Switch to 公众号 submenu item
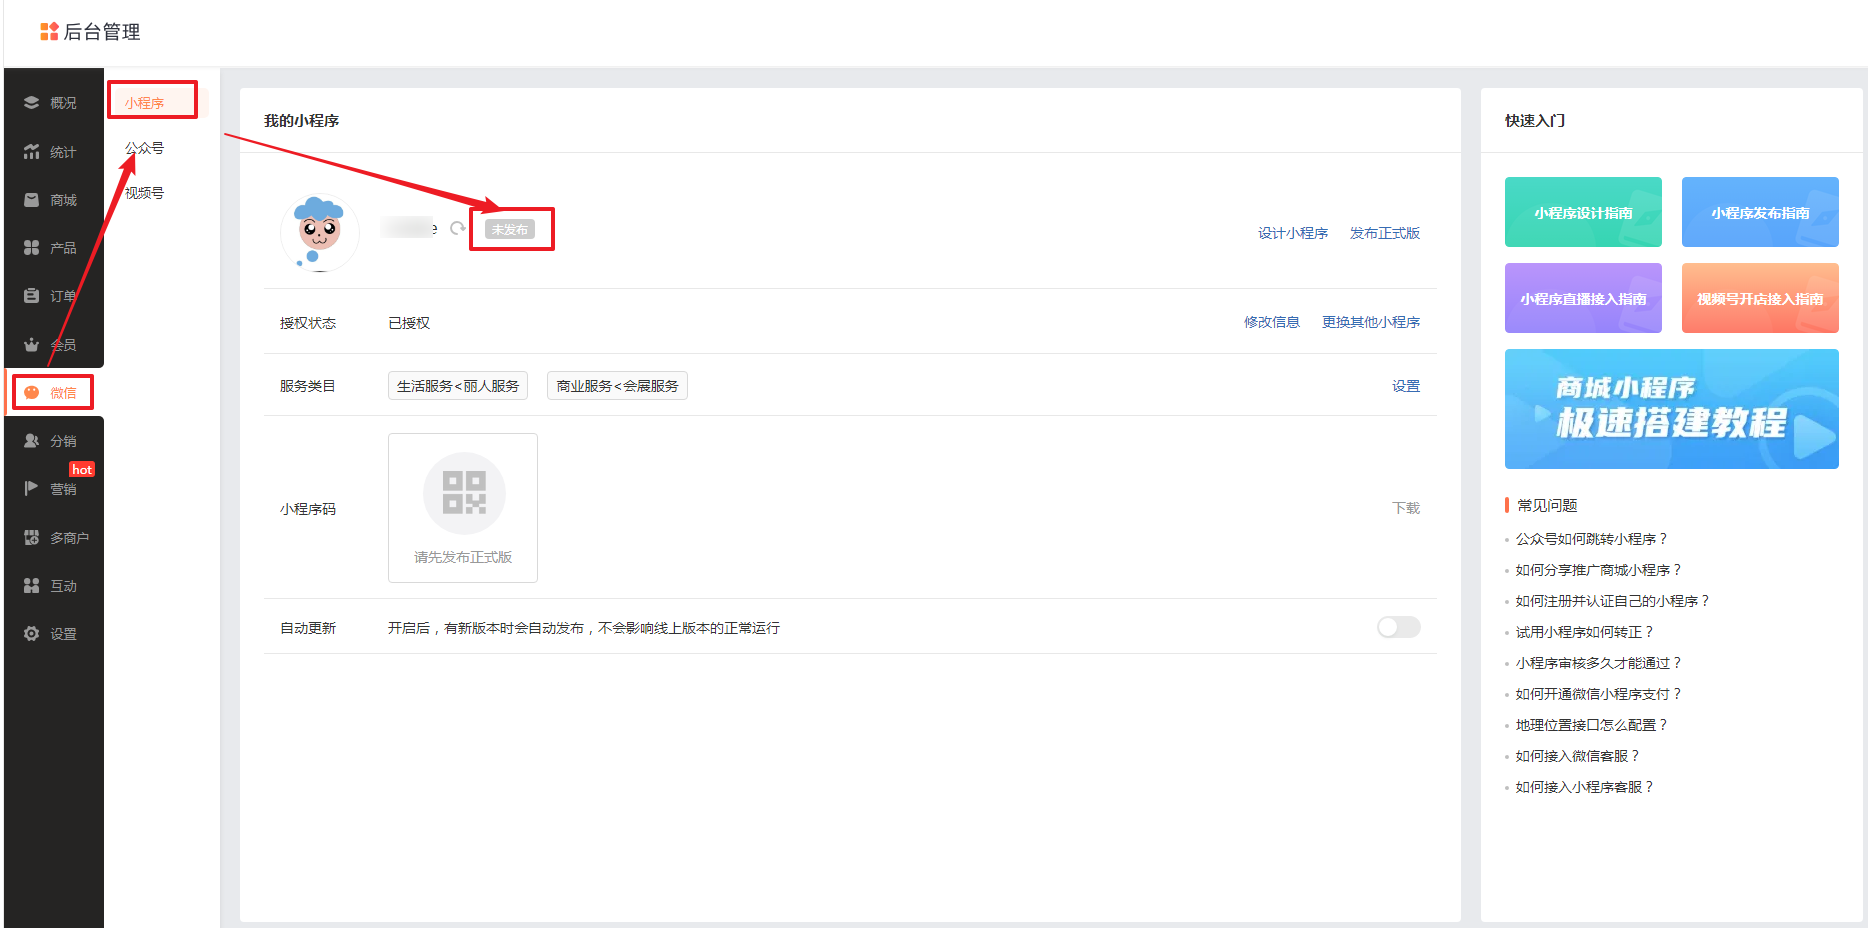The image size is (1868, 928). tap(145, 148)
